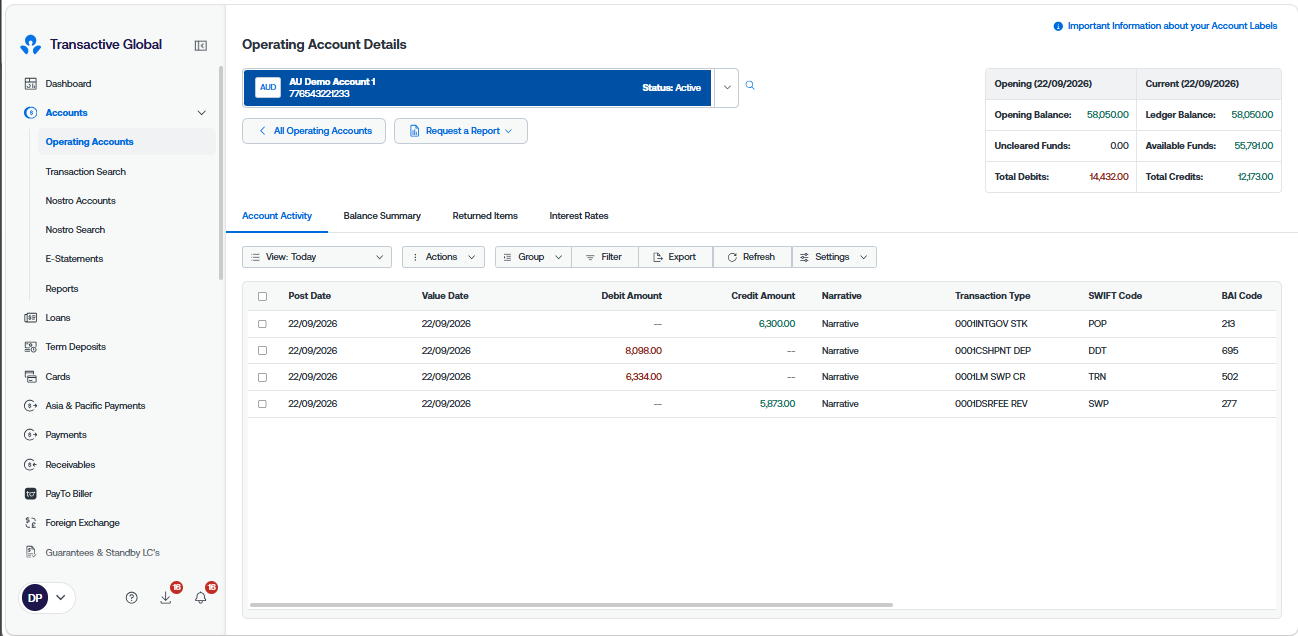Tick checkbox for 8,098.00 debit row

(263, 351)
